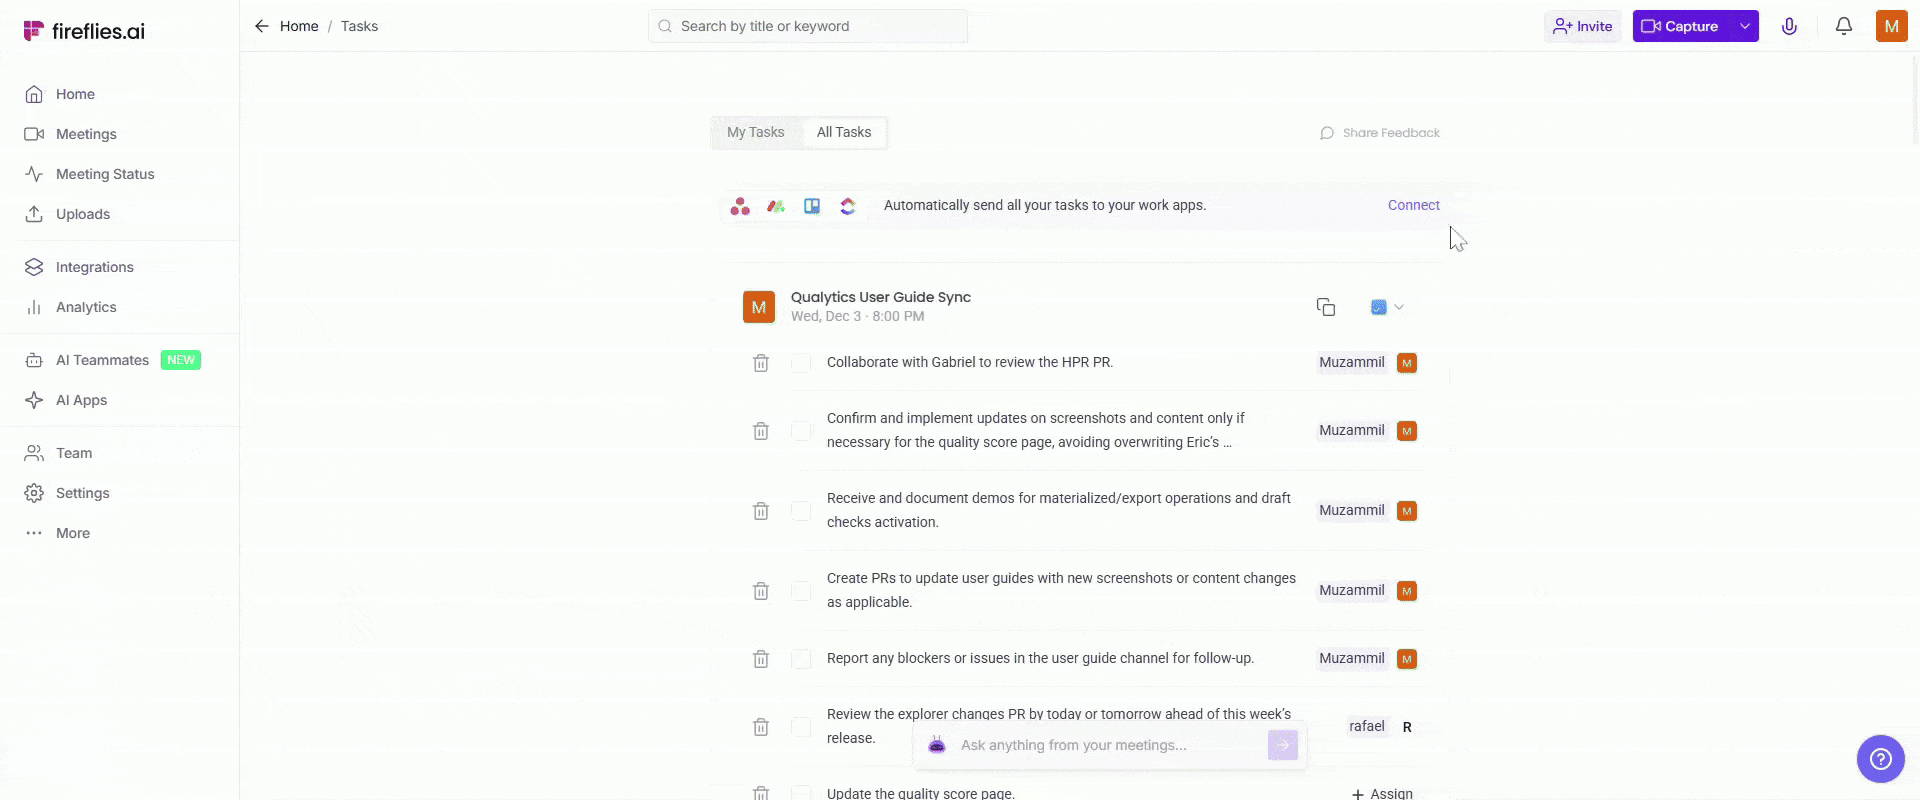1920x800 pixels.
Task: Go back using the left arrow
Action: coord(262,26)
